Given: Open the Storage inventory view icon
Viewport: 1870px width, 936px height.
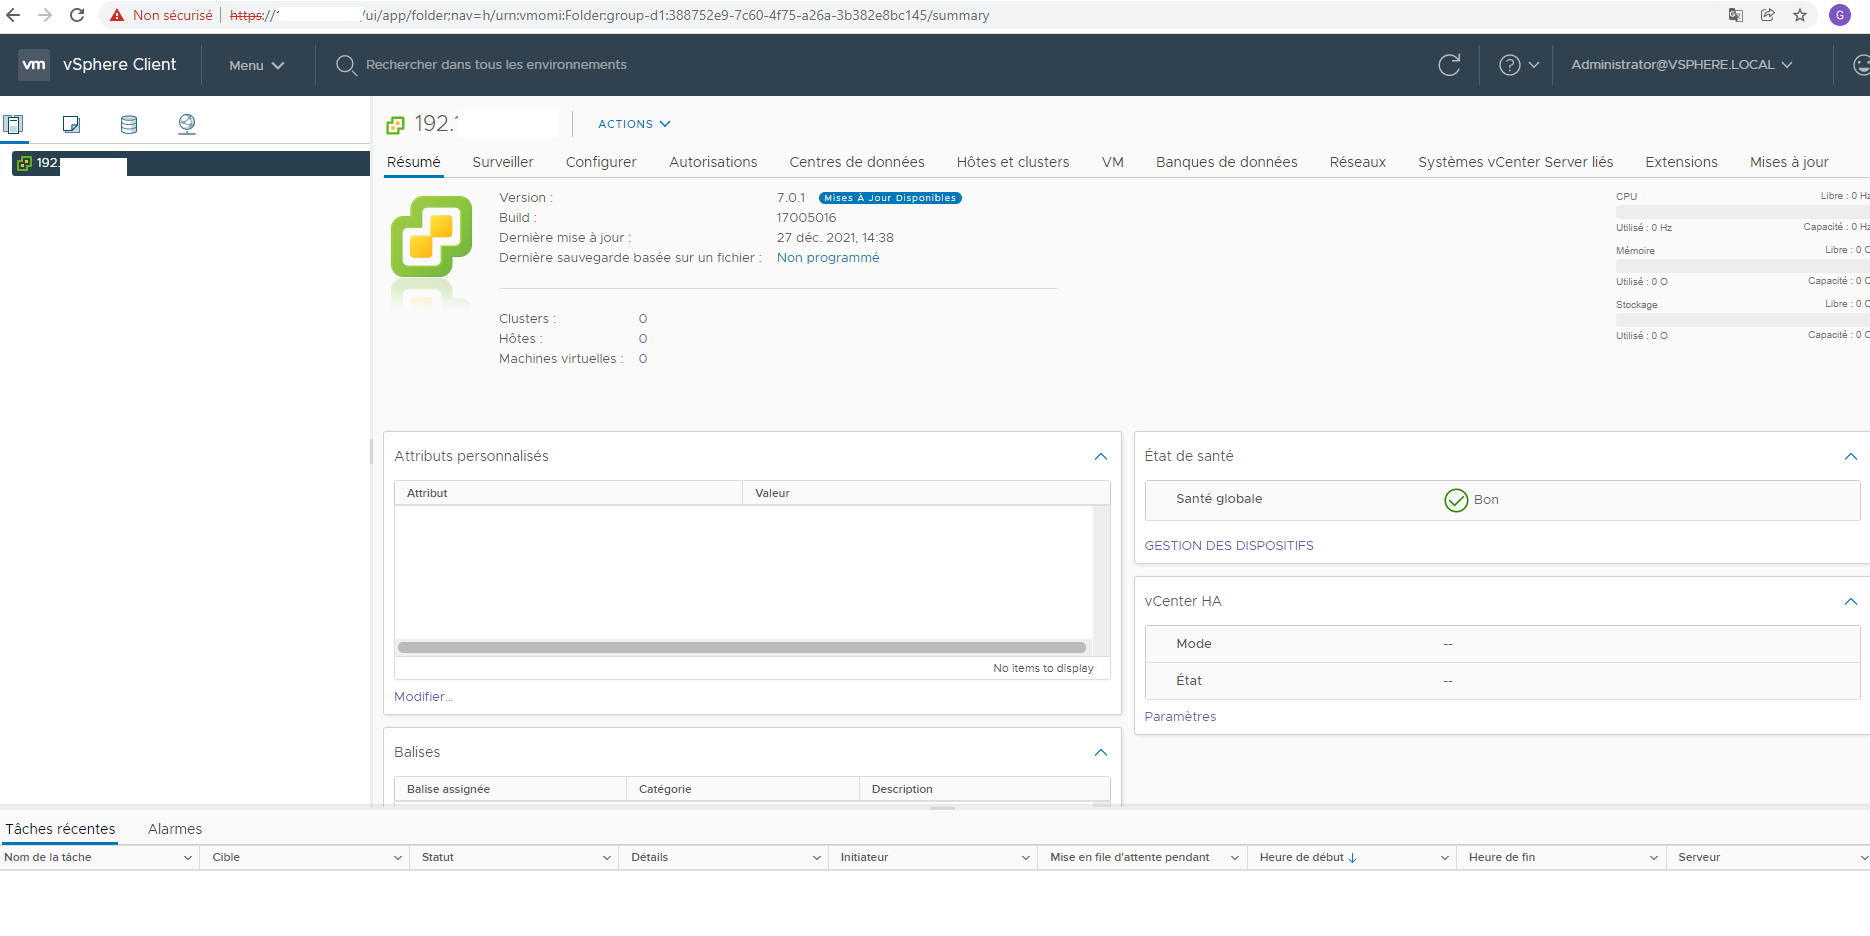Looking at the screenshot, I should click(129, 124).
